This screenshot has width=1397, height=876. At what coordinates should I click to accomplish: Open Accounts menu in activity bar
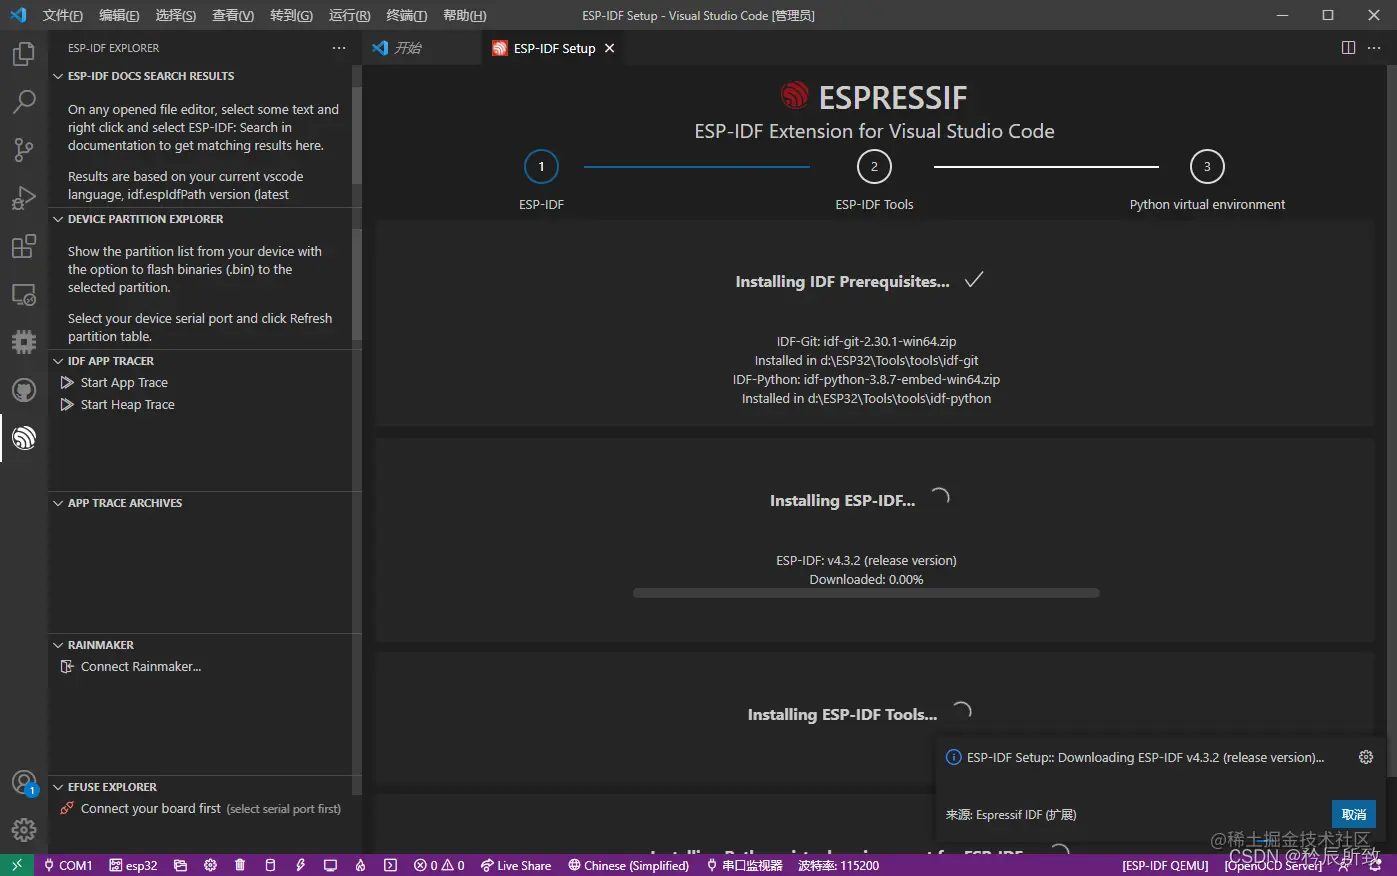(x=24, y=783)
